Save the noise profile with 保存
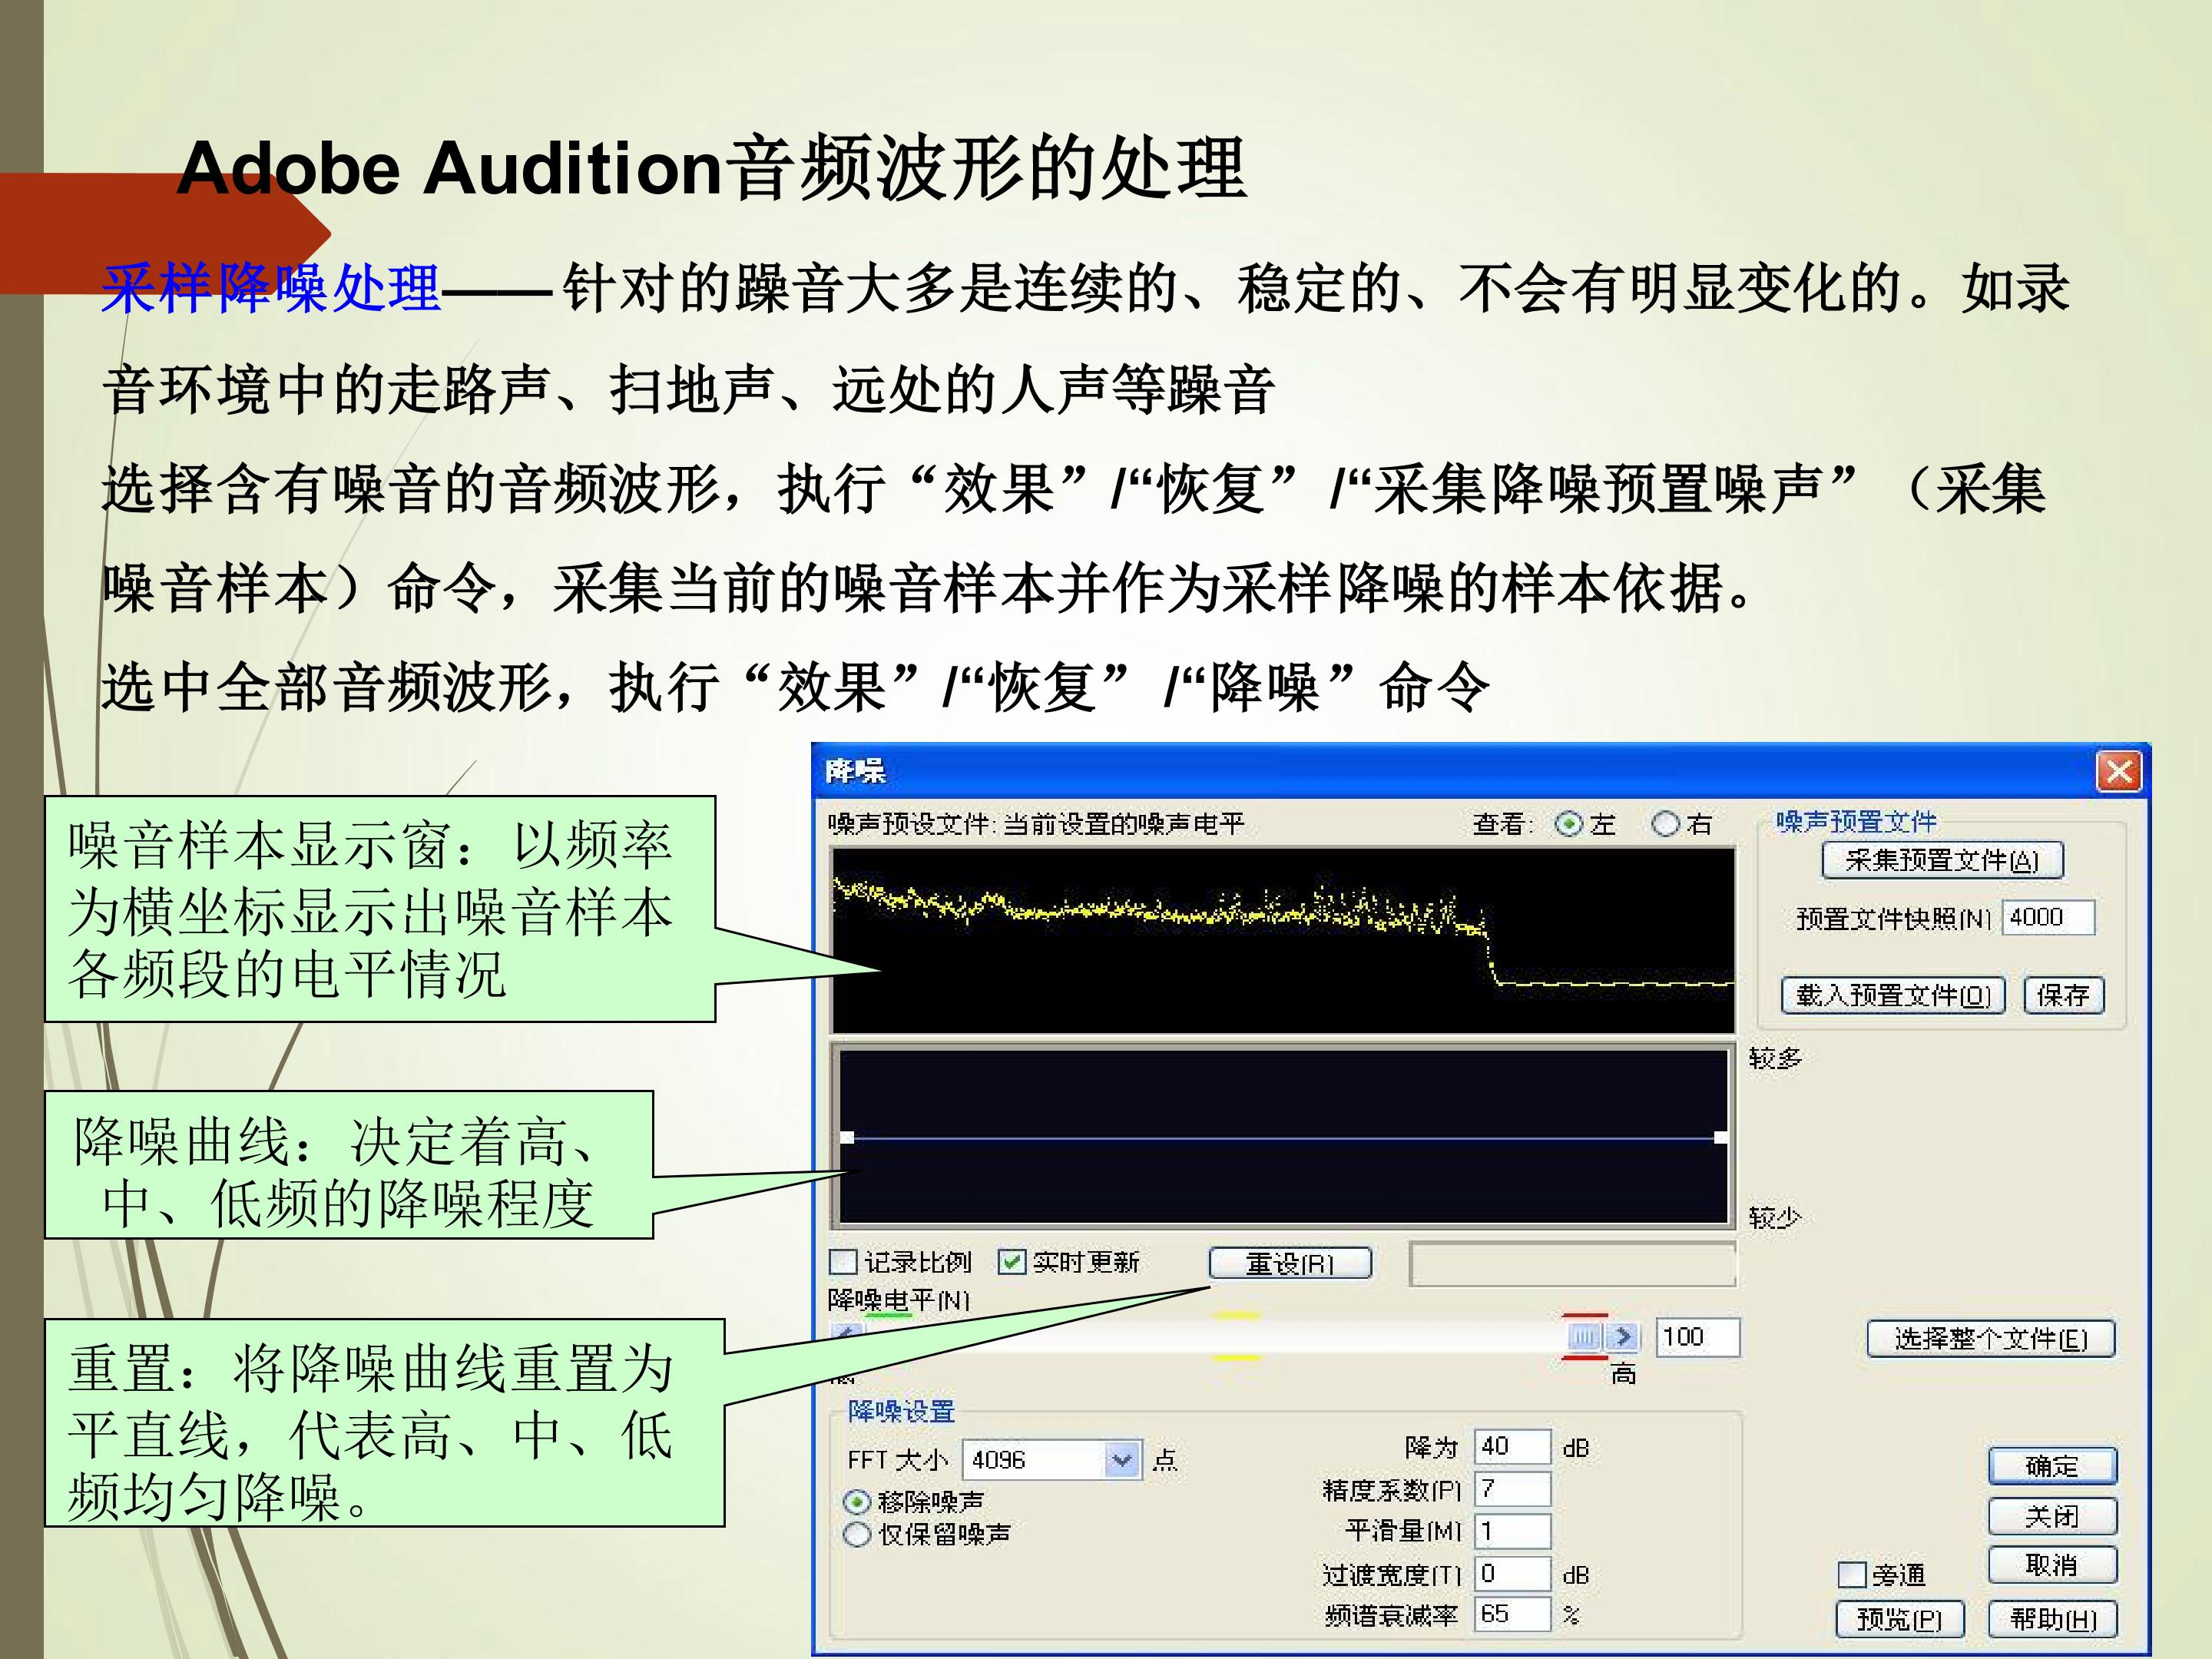Image resolution: width=2212 pixels, height=1659 pixels. coord(2063,995)
